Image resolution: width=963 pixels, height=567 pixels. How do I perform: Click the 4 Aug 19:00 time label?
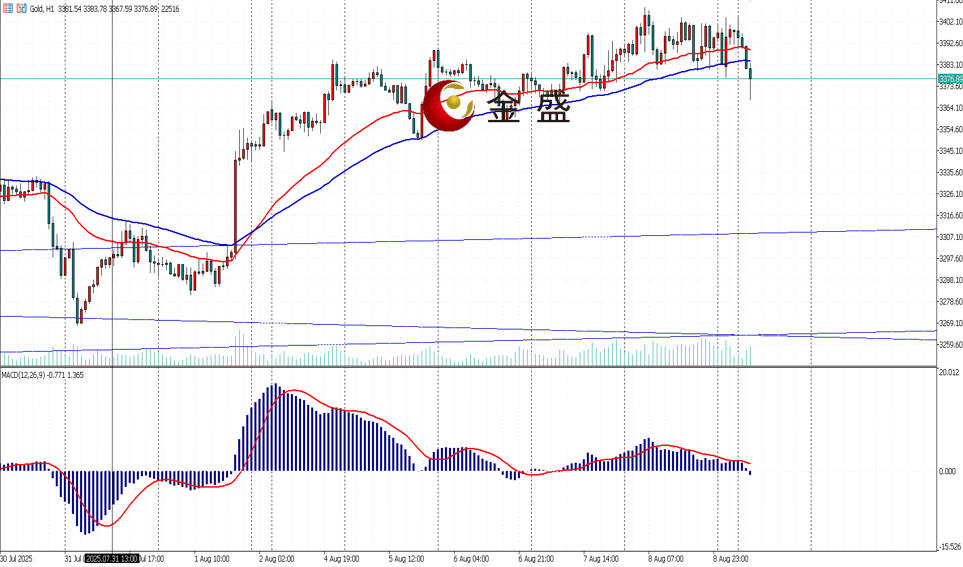[x=342, y=559]
